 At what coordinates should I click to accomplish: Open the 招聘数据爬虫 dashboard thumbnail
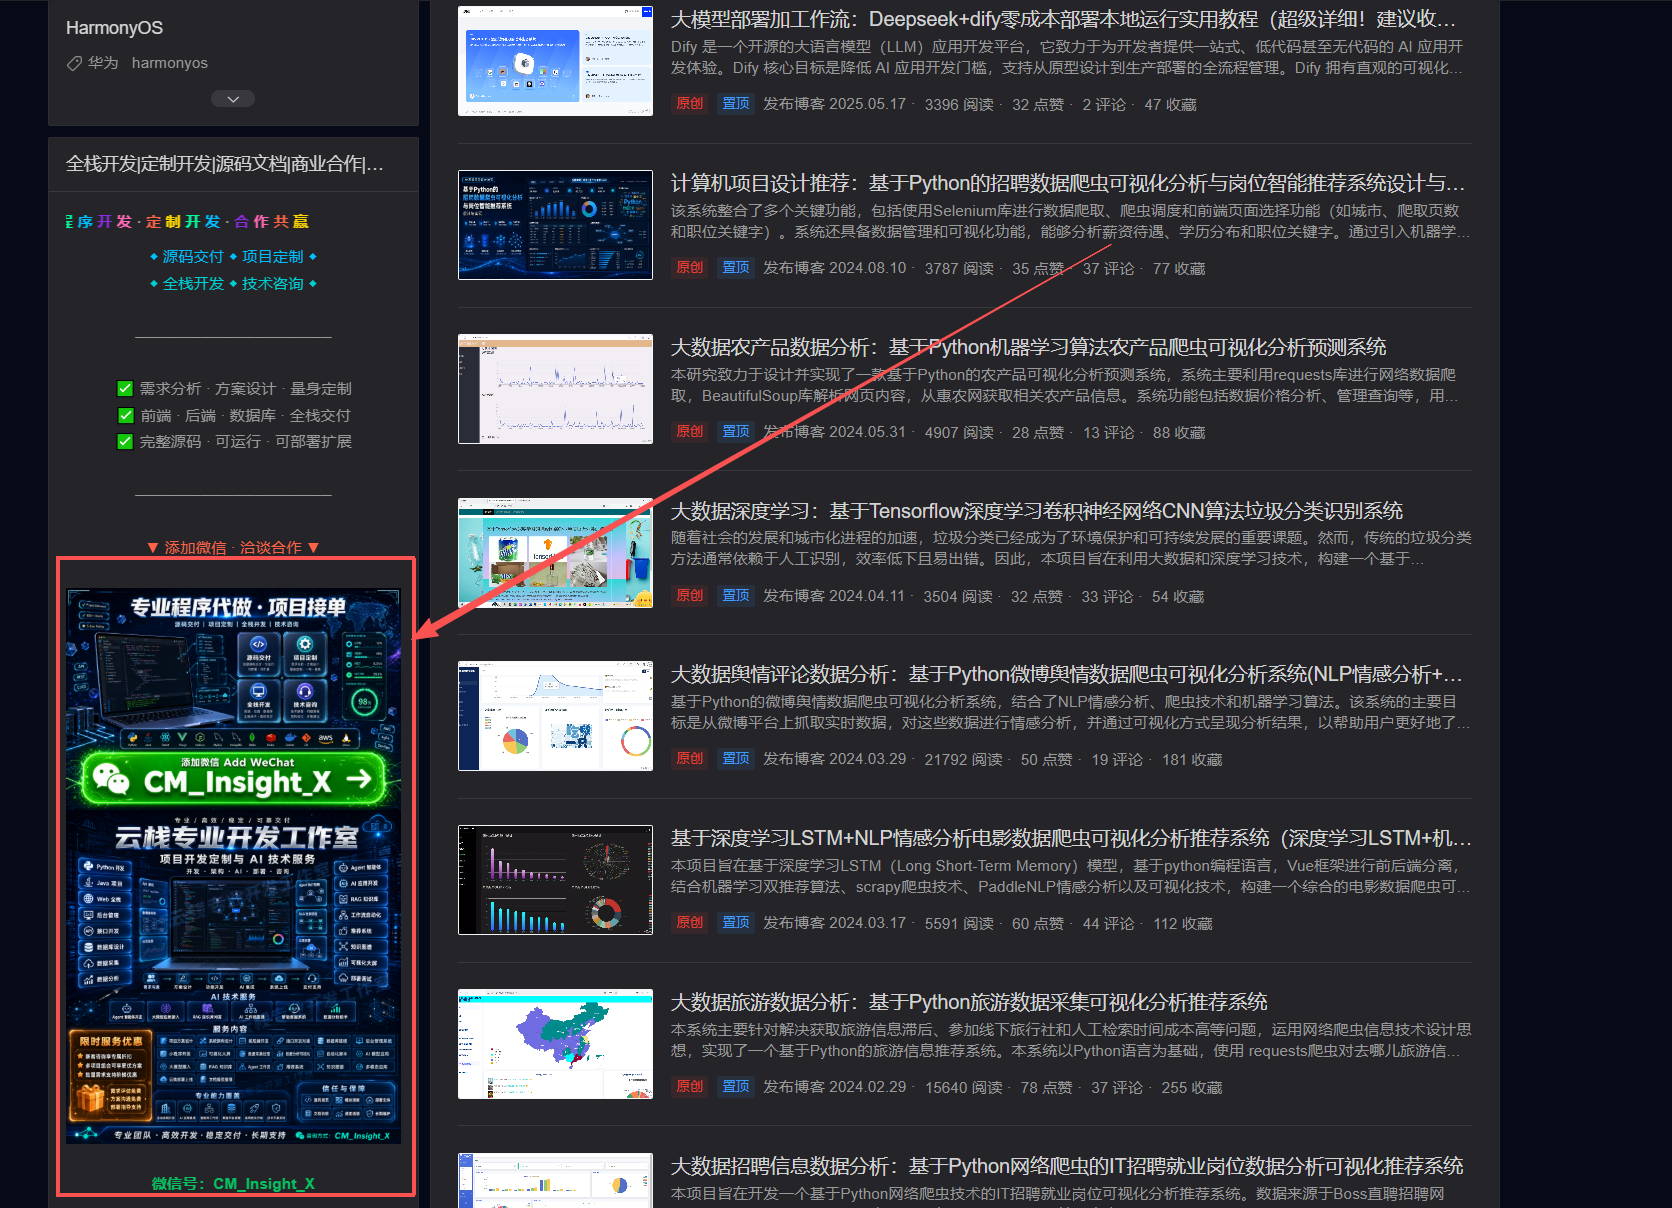pyautogui.click(x=555, y=225)
